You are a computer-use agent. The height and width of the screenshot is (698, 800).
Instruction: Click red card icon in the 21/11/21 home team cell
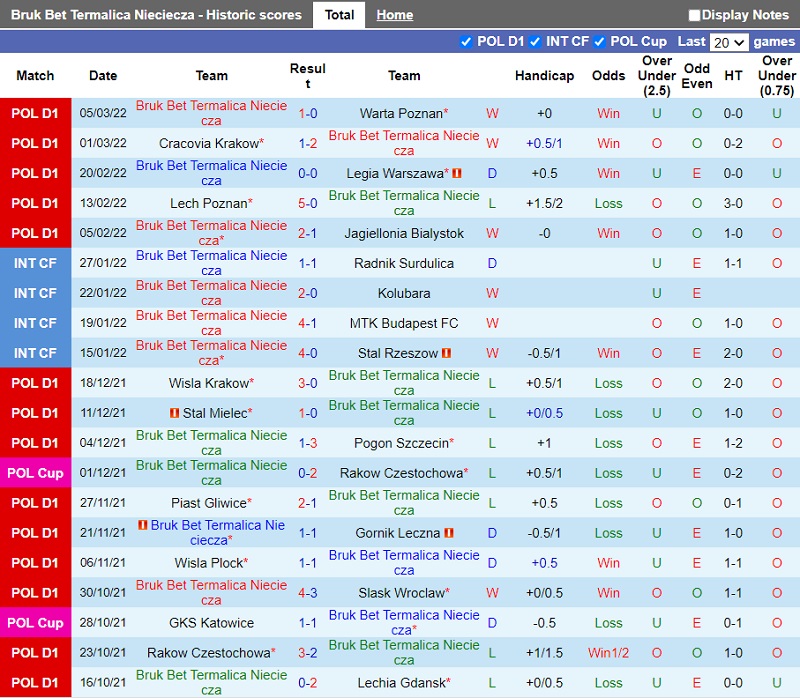tap(143, 525)
